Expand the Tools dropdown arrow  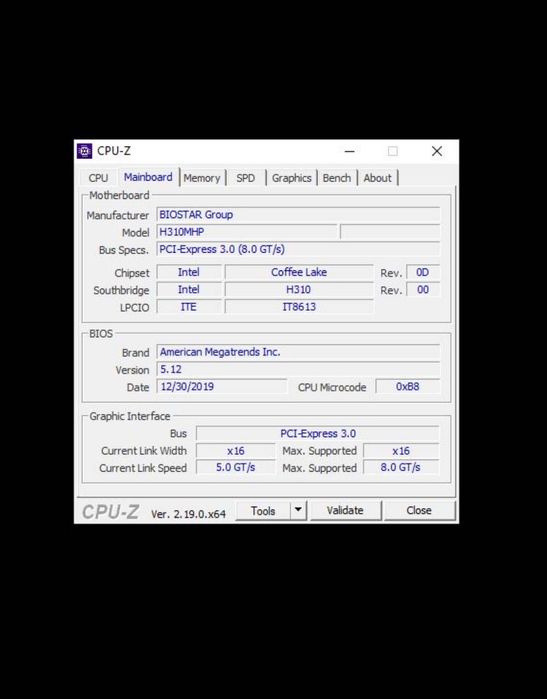(x=298, y=511)
